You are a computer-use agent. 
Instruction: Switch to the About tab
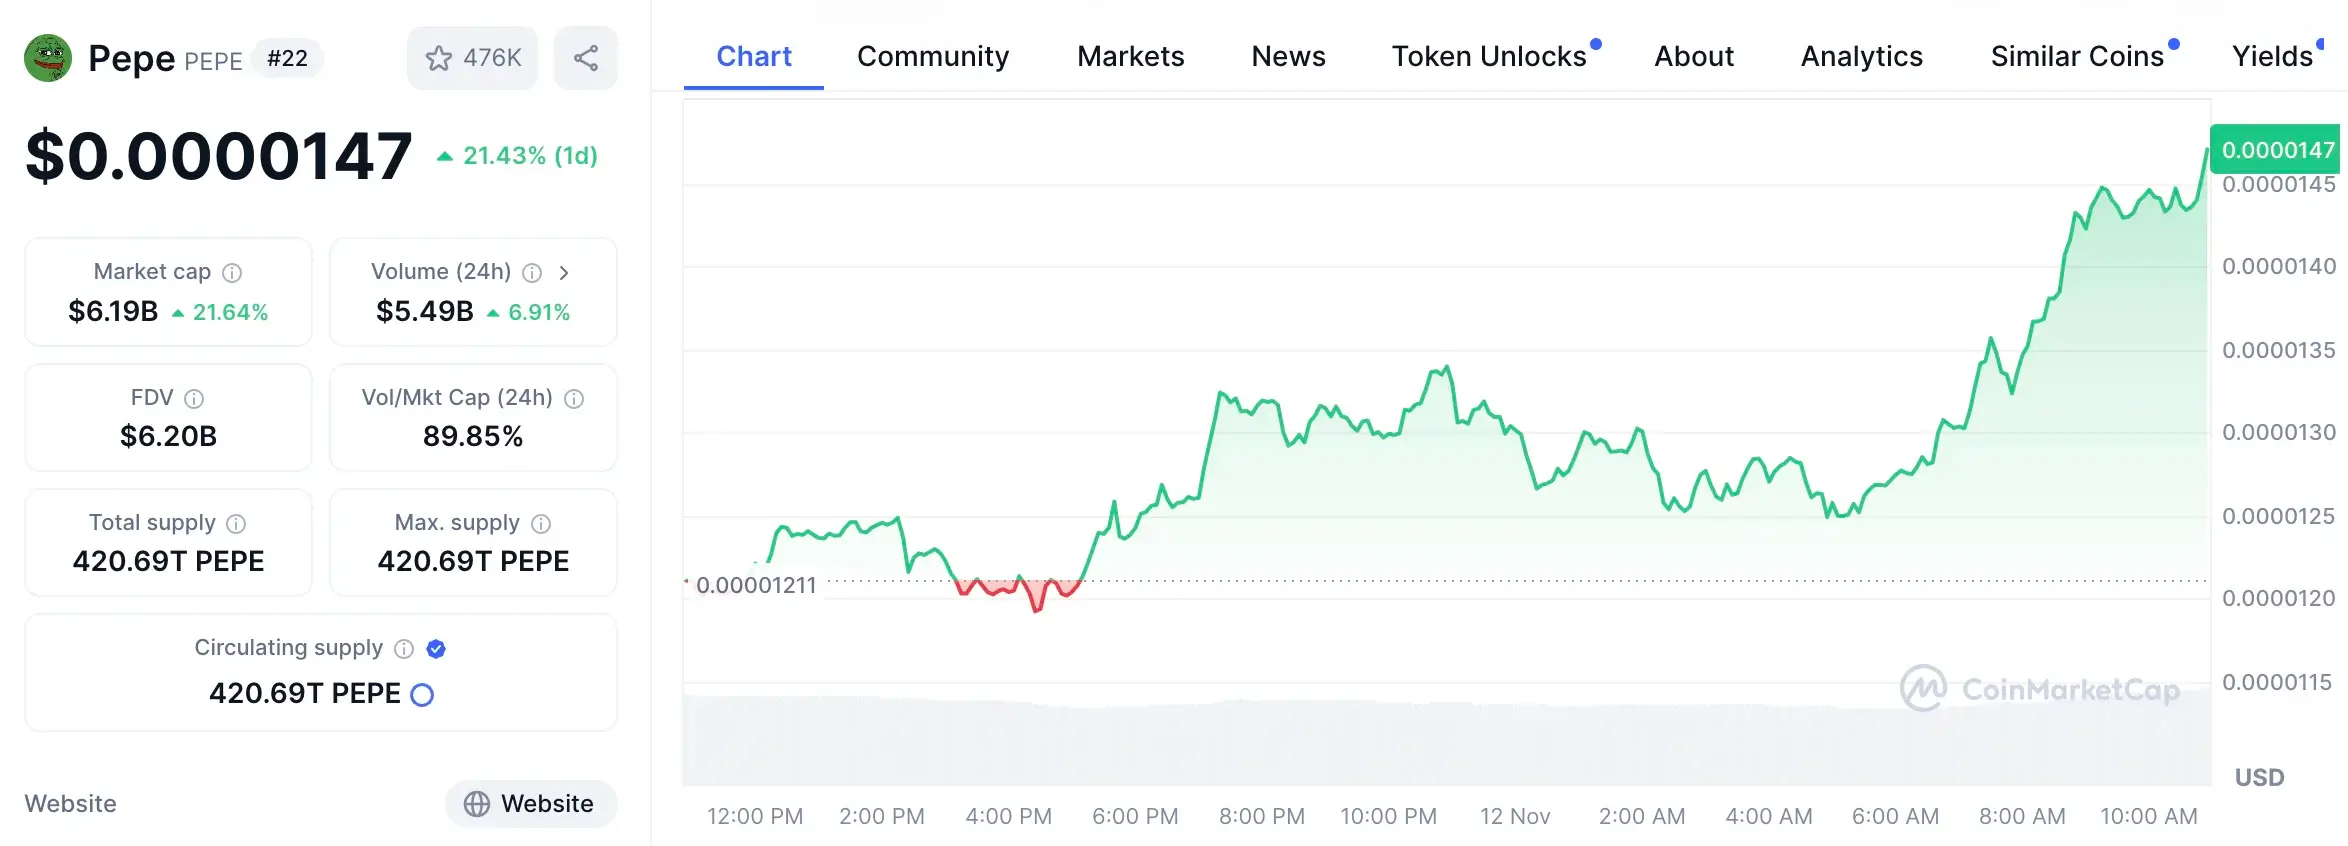[x=1694, y=56]
